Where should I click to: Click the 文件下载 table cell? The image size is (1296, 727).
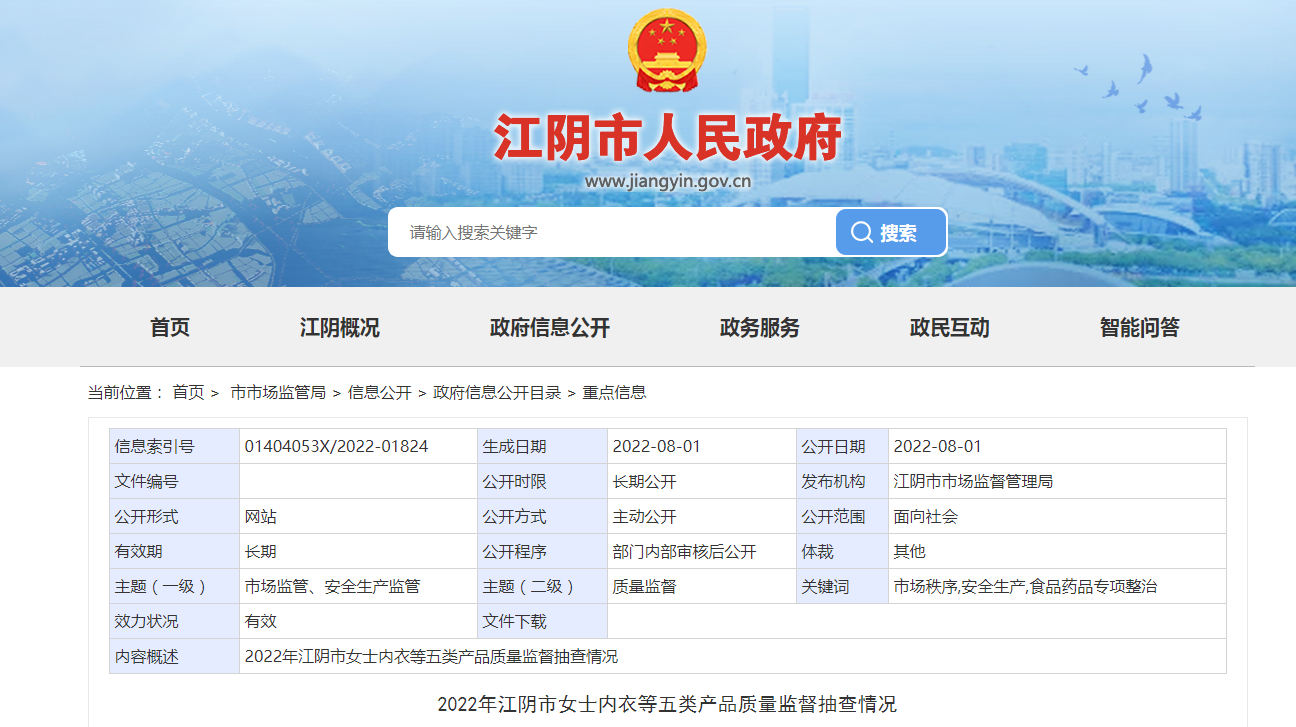515,621
